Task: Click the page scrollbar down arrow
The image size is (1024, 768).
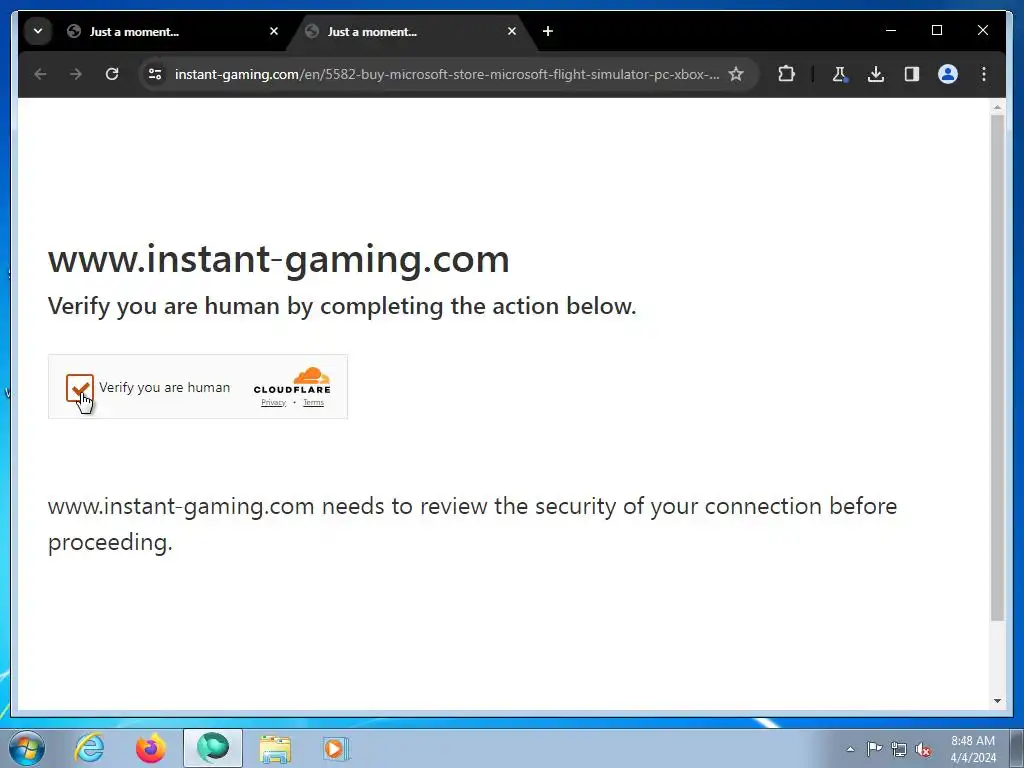Action: pyautogui.click(x=997, y=701)
